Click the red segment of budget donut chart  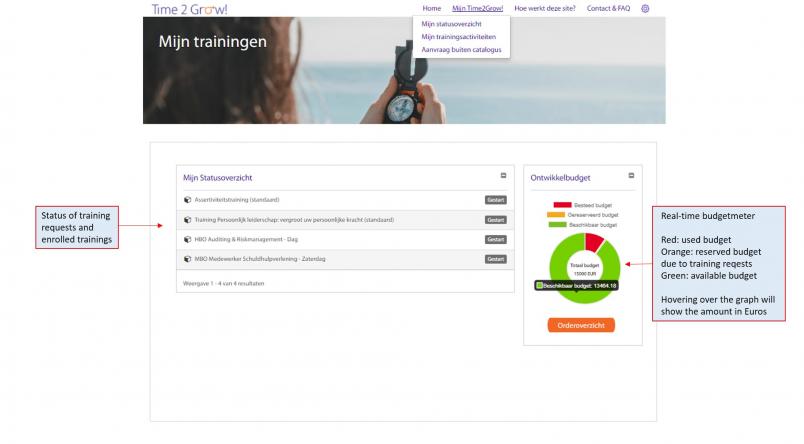[594, 242]
